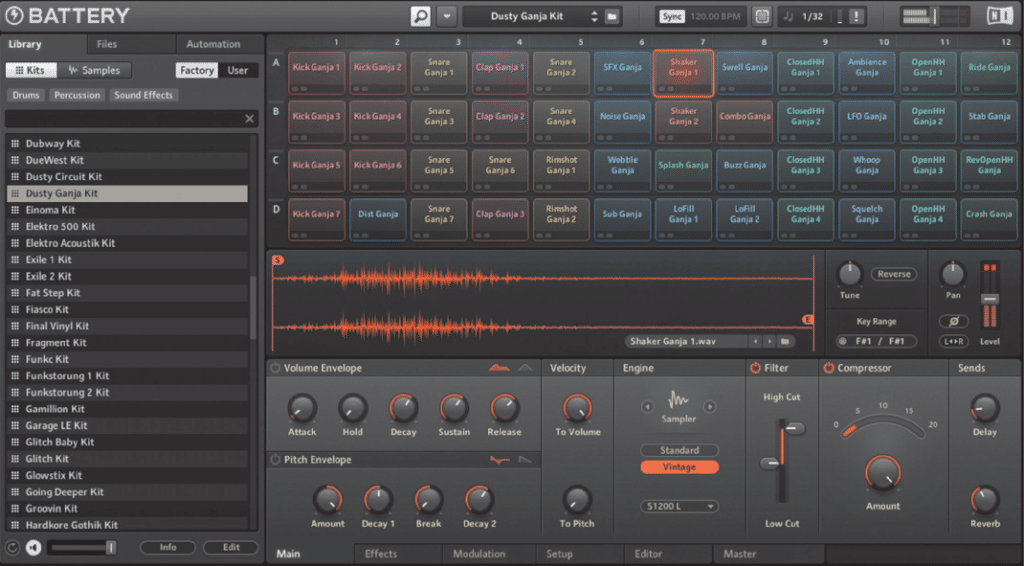
Task: Click the exclamation panic icon in header
Action: click(856, 16)
